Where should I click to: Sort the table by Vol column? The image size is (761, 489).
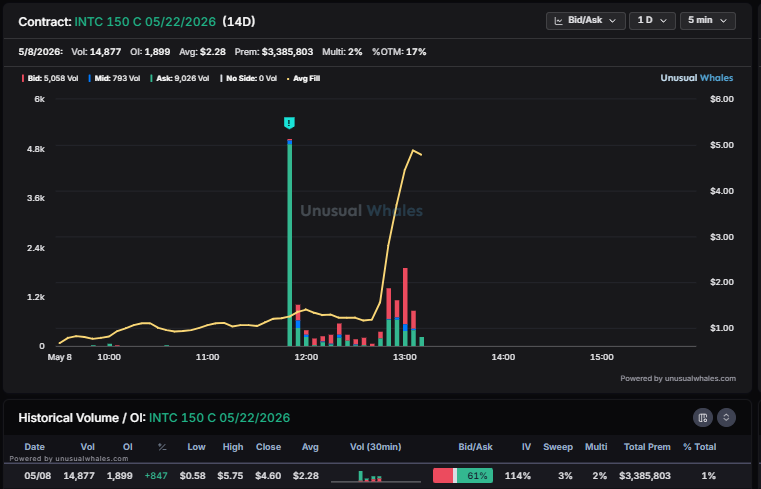(87, 447)
